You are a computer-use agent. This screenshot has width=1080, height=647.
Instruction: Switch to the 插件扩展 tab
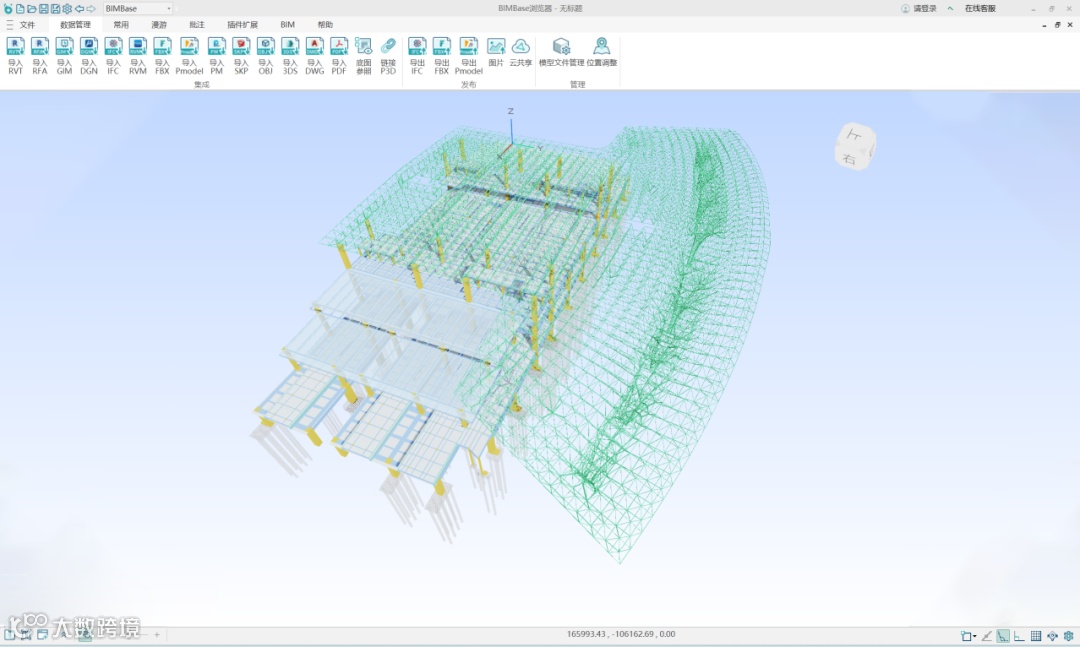tap(242, 25)
